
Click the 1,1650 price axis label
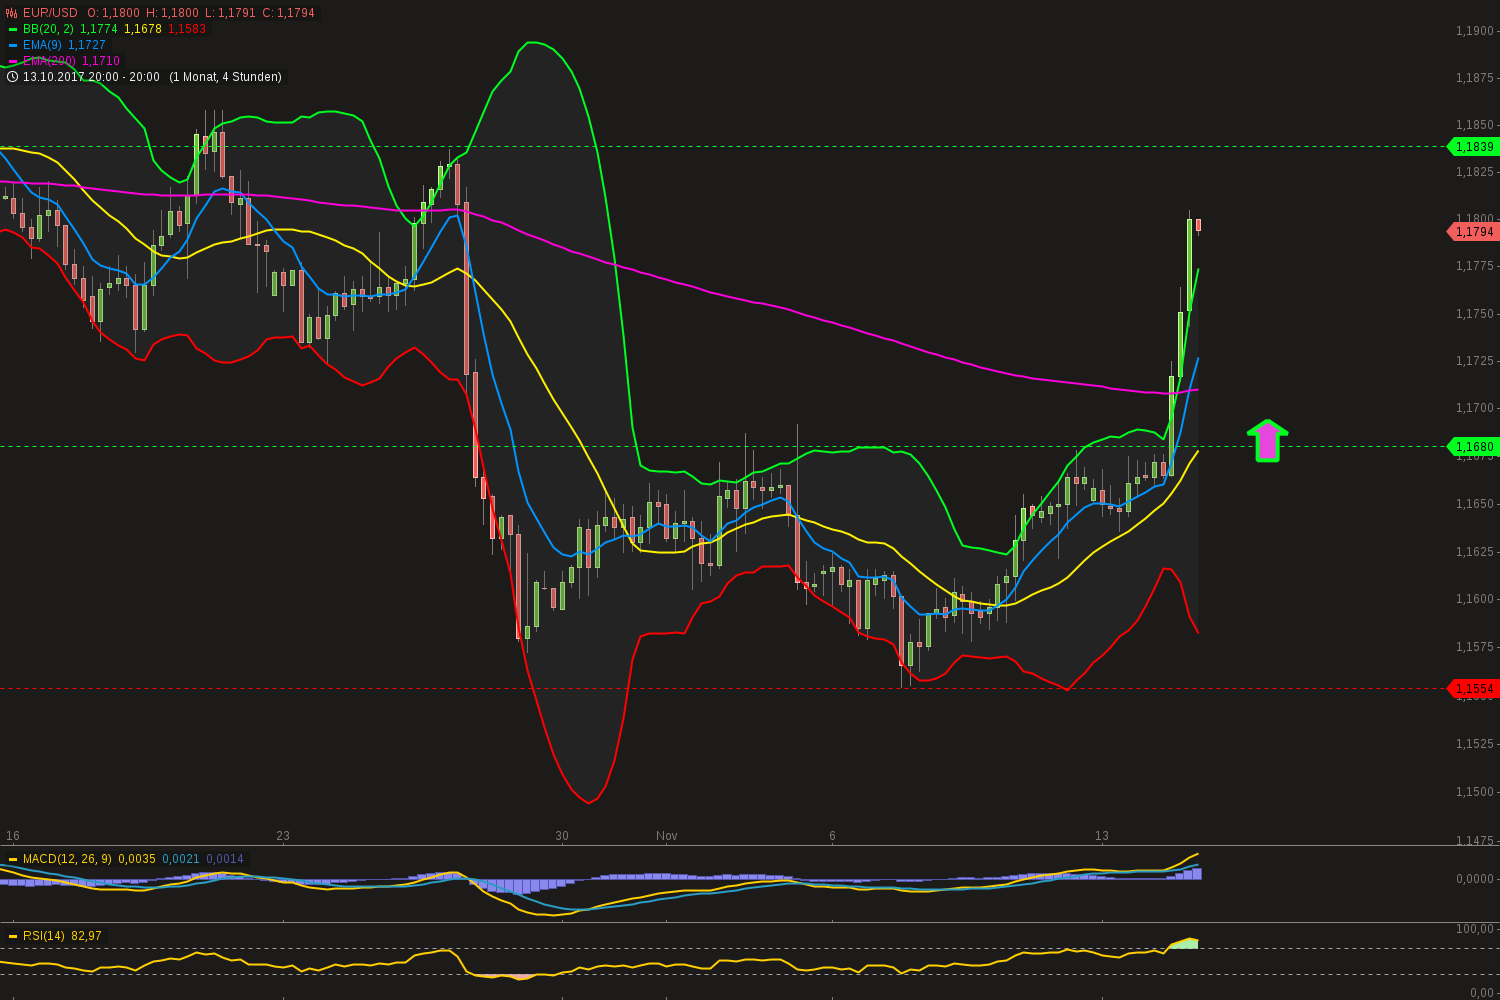coord(1475,504)
